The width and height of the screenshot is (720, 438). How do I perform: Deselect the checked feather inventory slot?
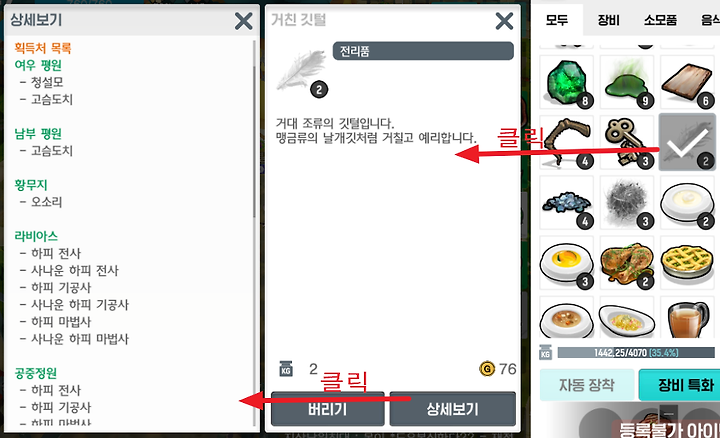pyautogui.click(x=687, y=142)
